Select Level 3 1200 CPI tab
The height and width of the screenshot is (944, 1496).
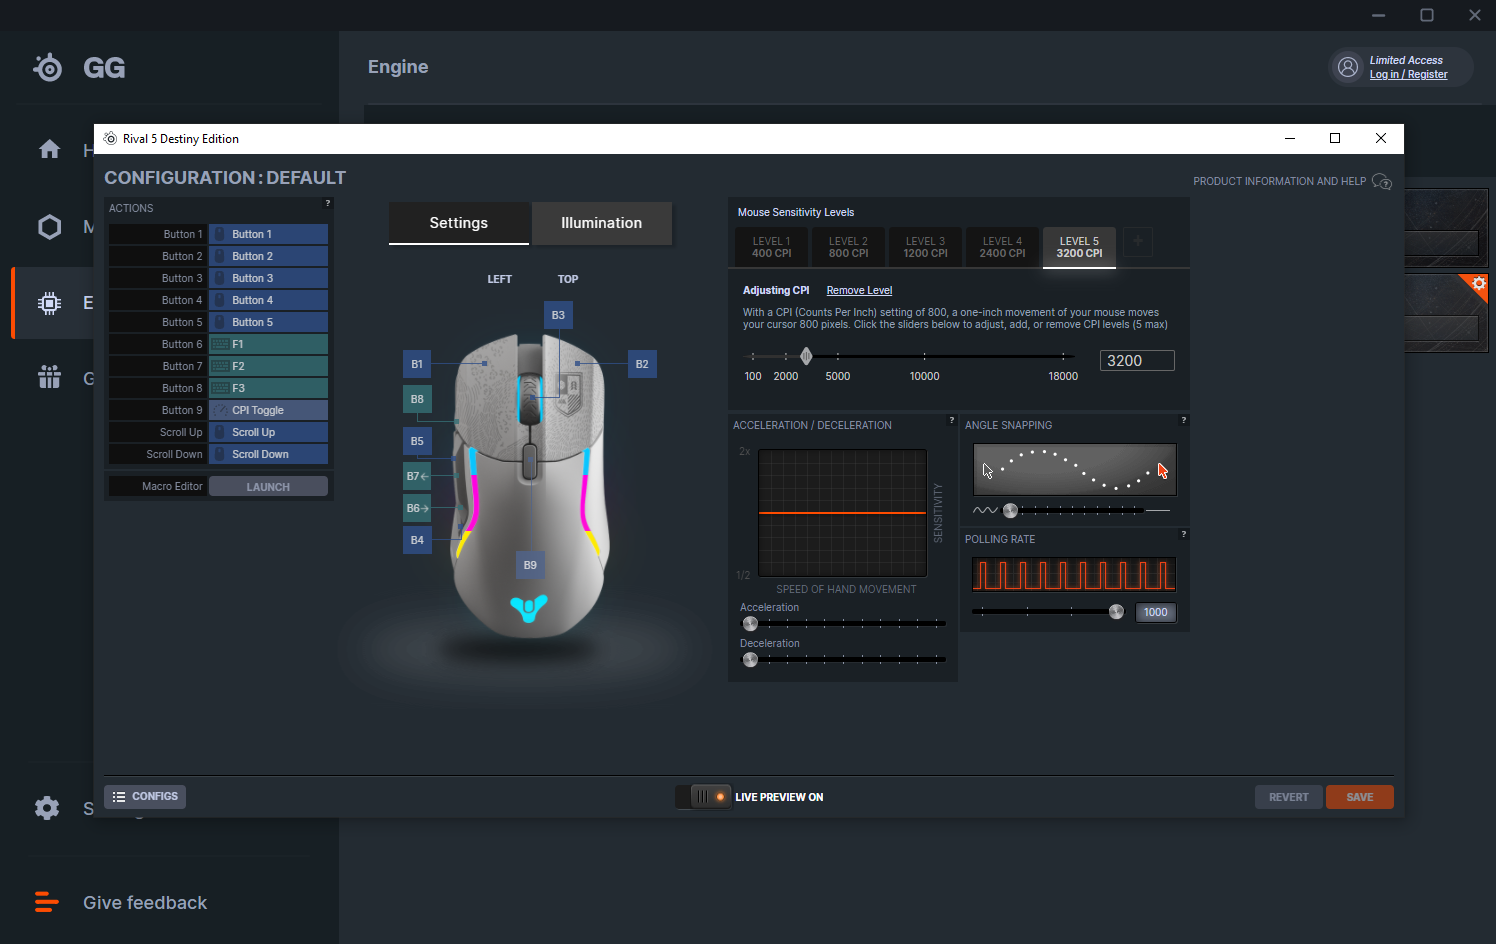pos(925,247)
